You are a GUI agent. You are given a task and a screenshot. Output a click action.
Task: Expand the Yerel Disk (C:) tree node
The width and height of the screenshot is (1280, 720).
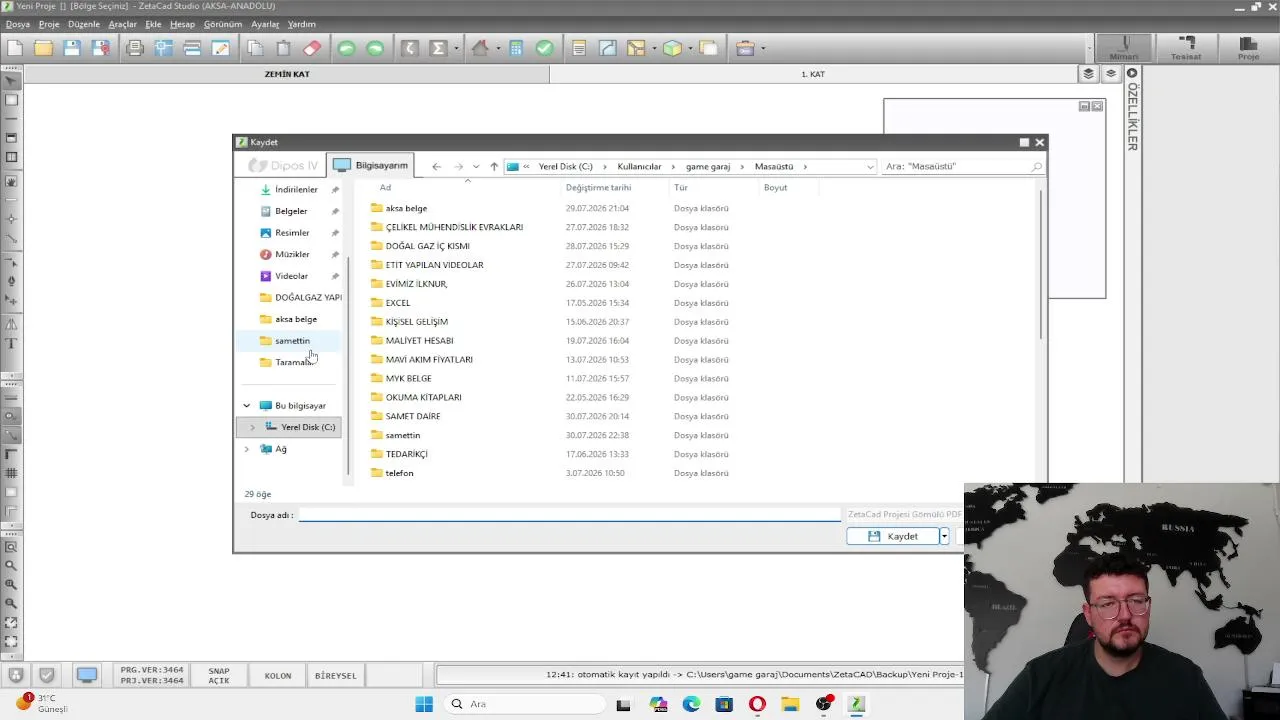(252, 427)
